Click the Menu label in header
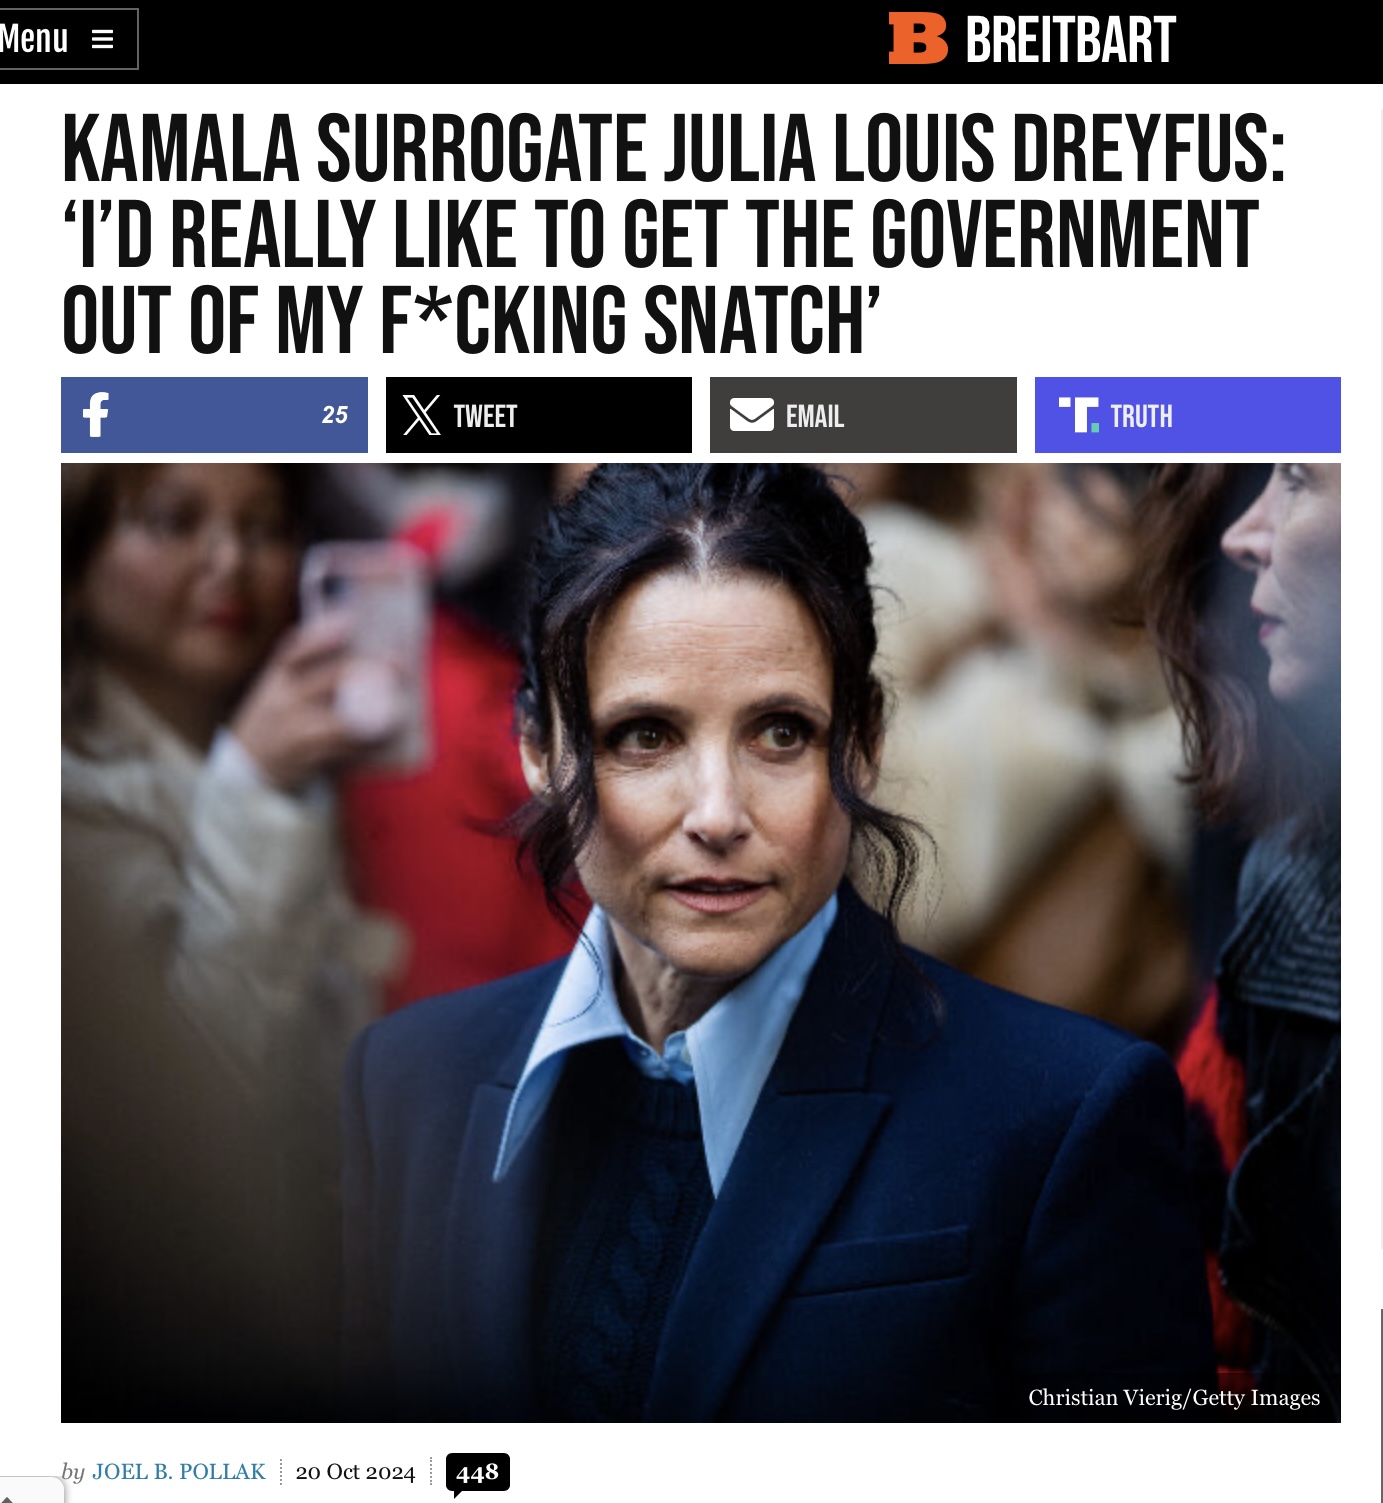Image resolution: width=1383 pixels, height=1503 pixels. pos(34,39)
